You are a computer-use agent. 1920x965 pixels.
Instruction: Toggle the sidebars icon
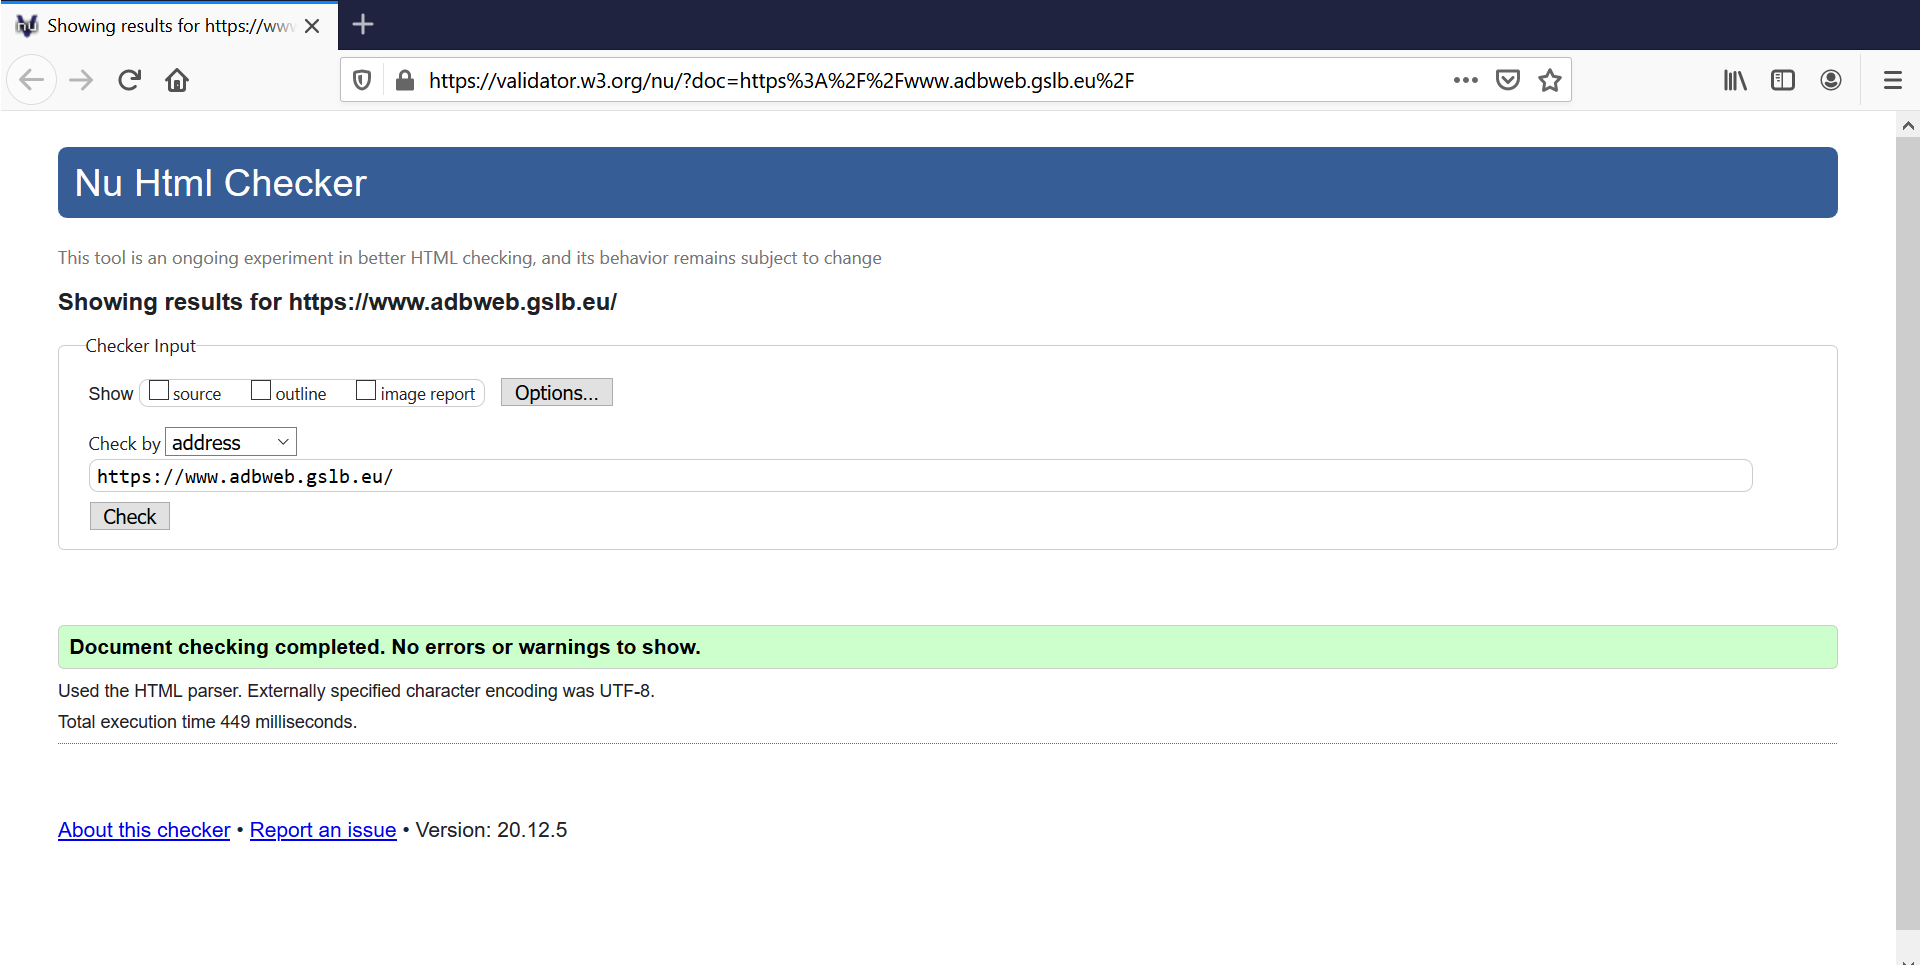pyautogui.click(x=1783, y=80)
